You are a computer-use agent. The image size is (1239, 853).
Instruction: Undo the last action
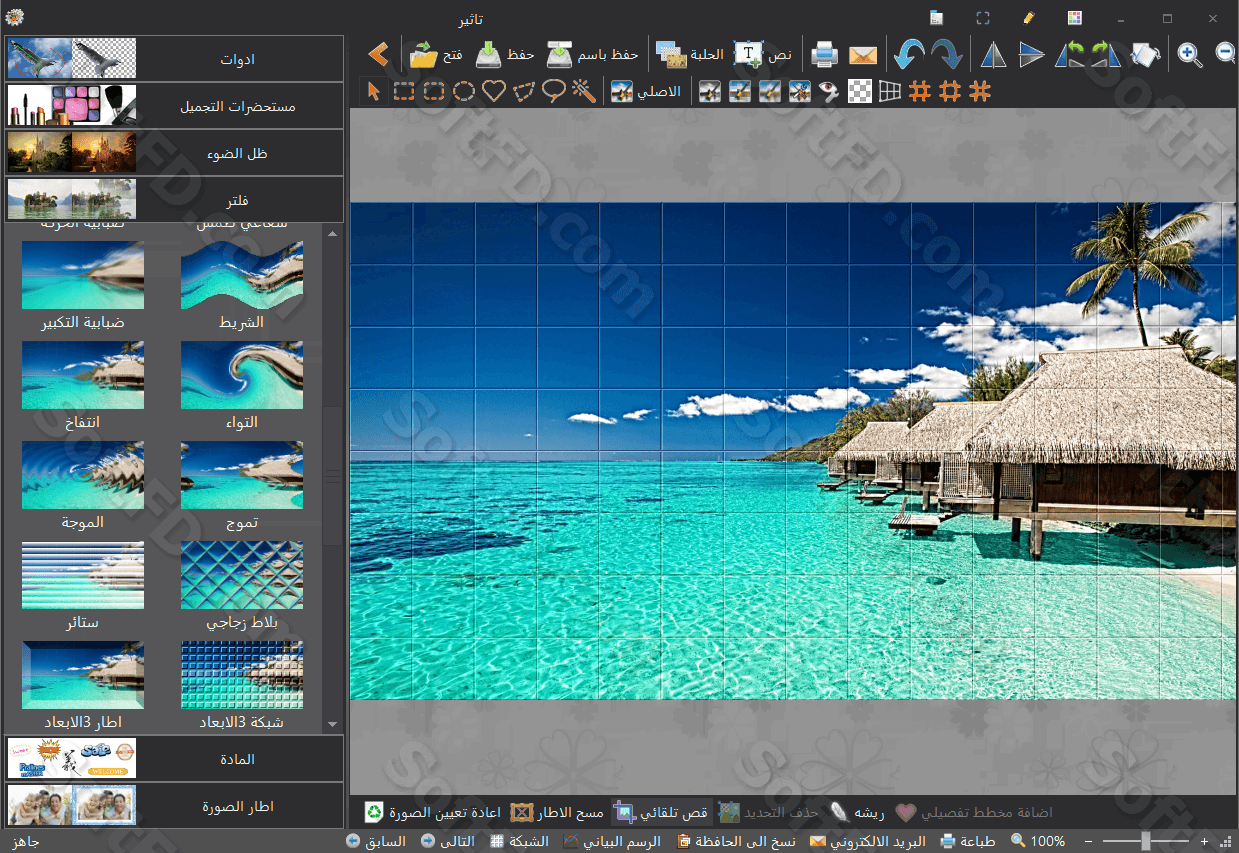pyautogui.click(x=909, y=54)
